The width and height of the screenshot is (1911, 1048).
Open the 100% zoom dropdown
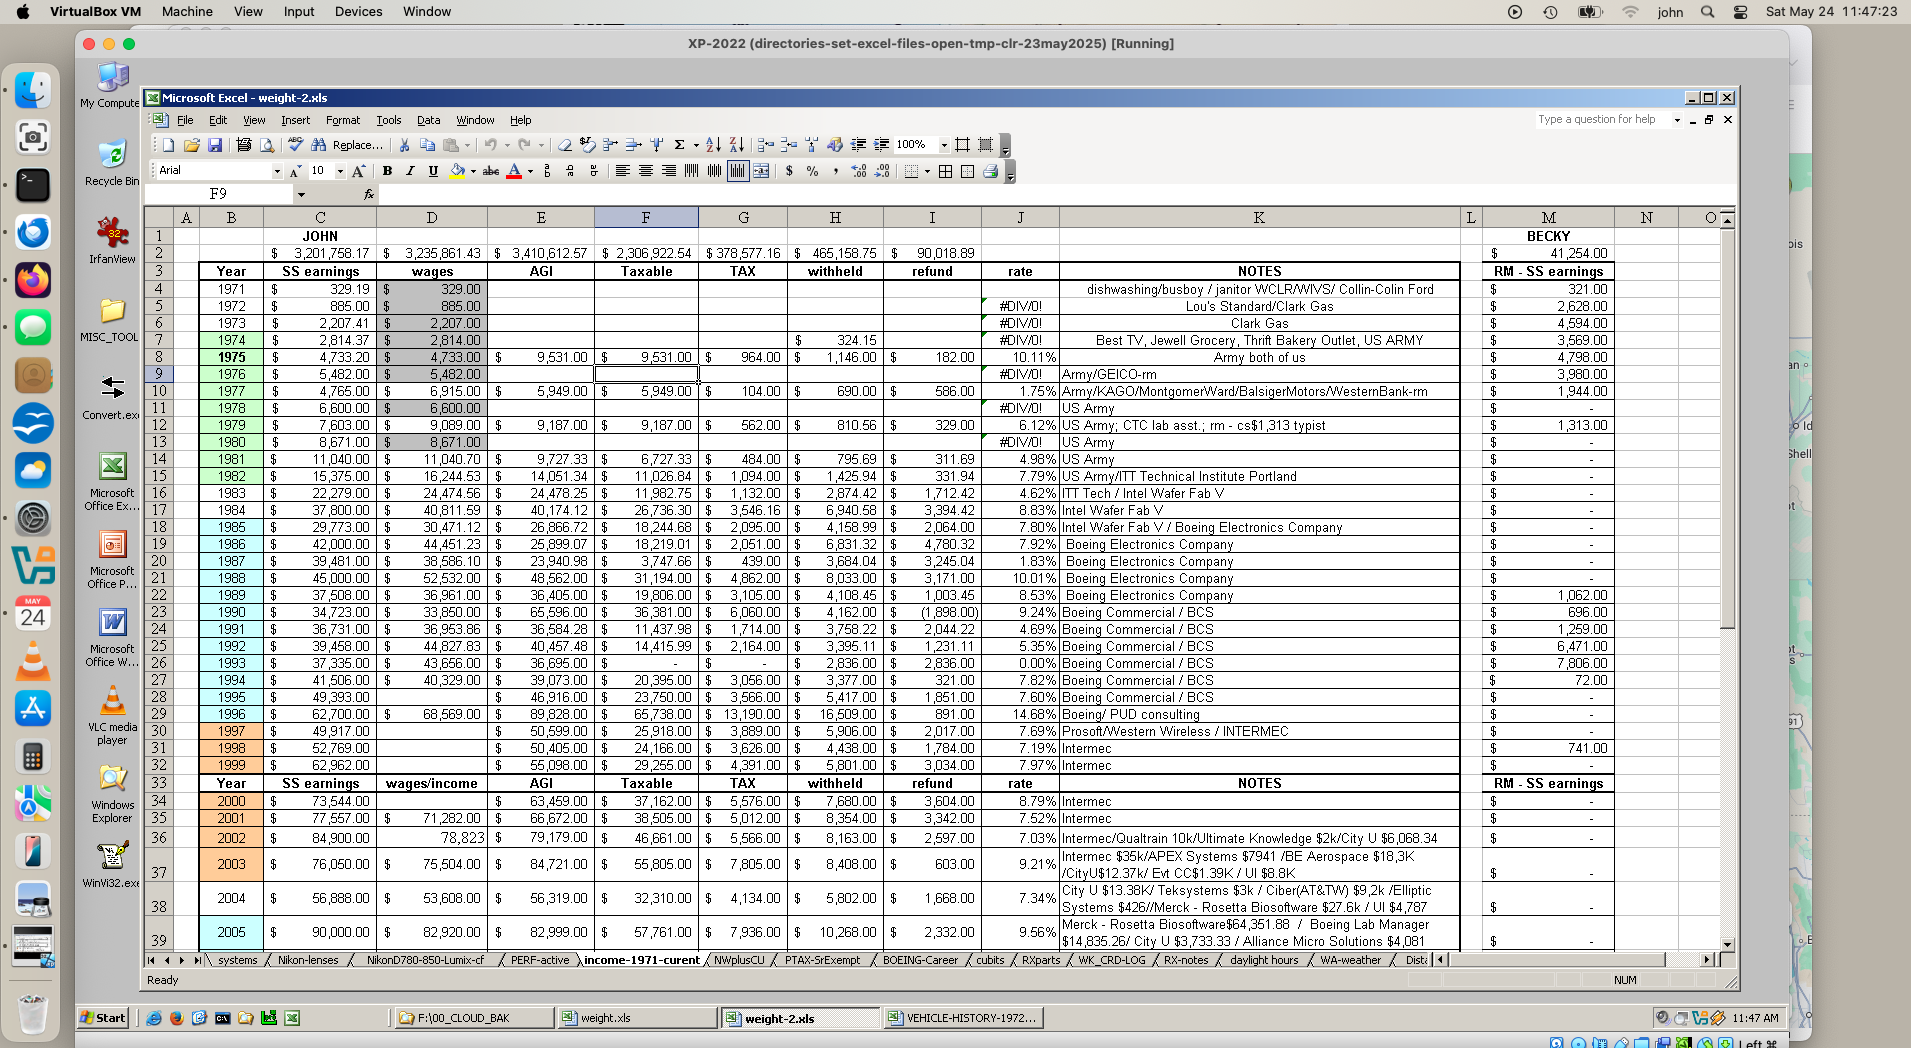point(943,145)
